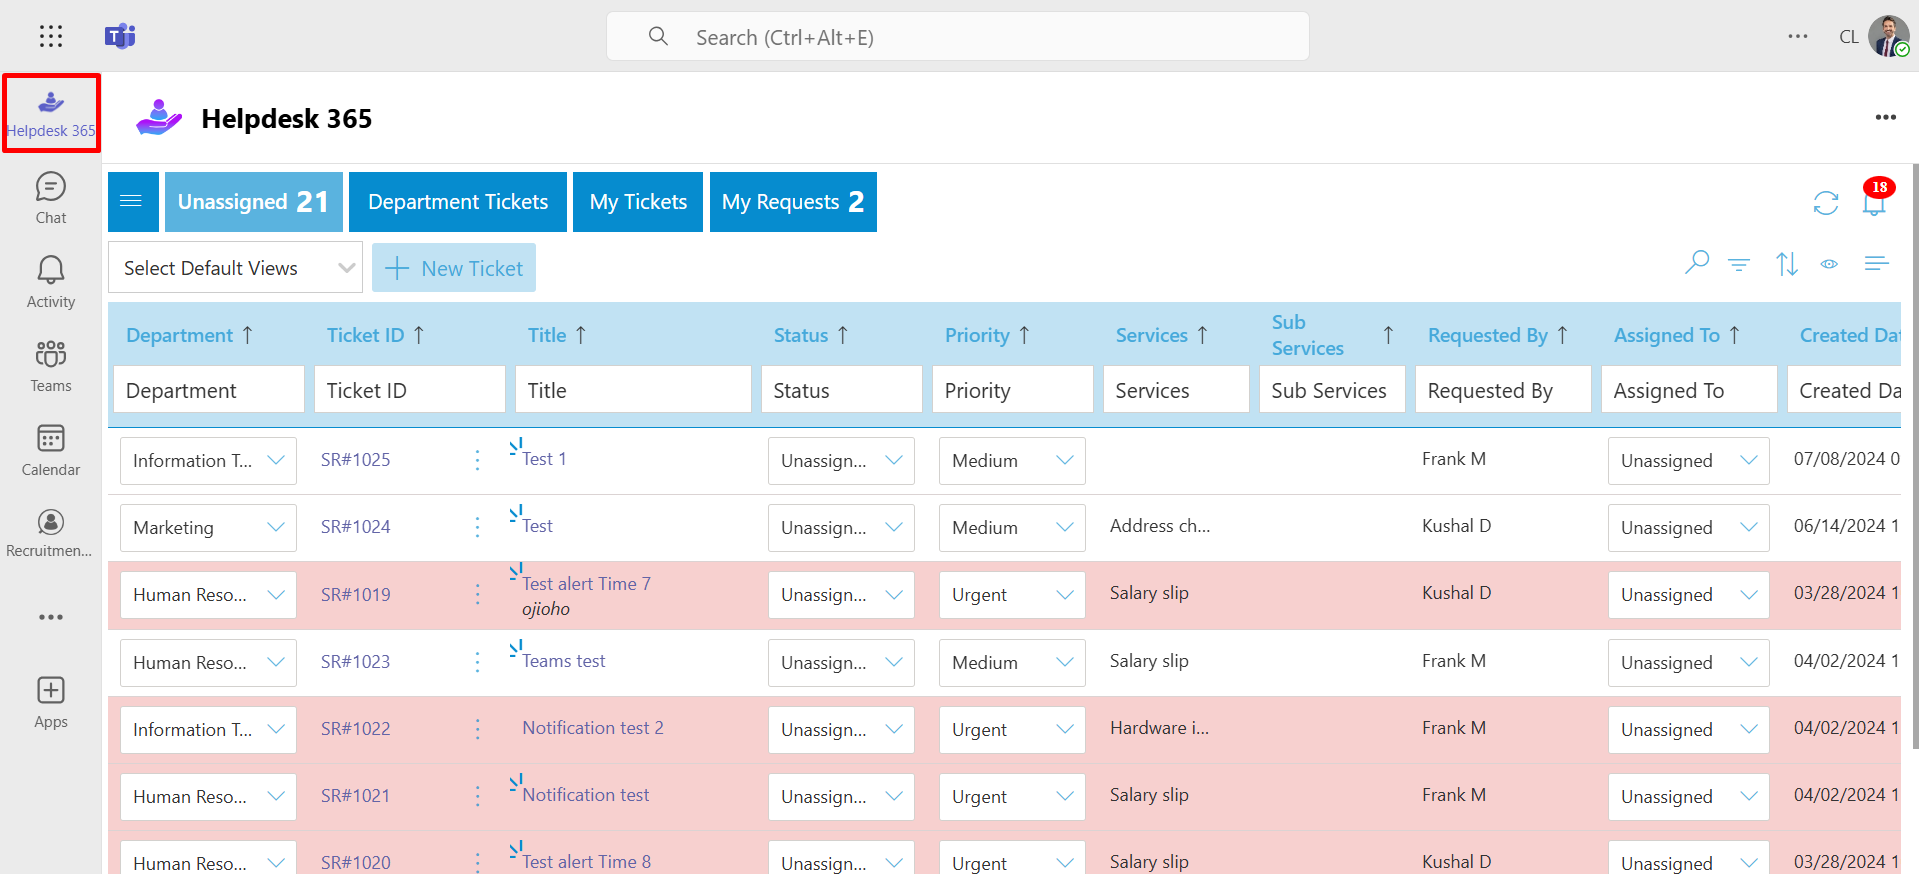Open Helpdesk 365 in the sidebar

pyautogui.click(x=51, y=113)
